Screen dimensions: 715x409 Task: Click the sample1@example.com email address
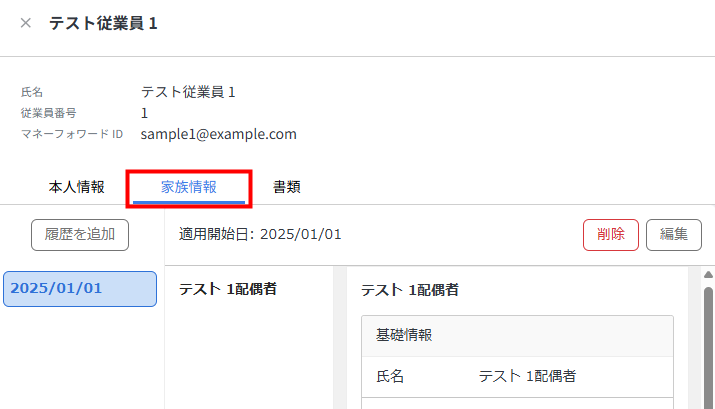(218, 134)
